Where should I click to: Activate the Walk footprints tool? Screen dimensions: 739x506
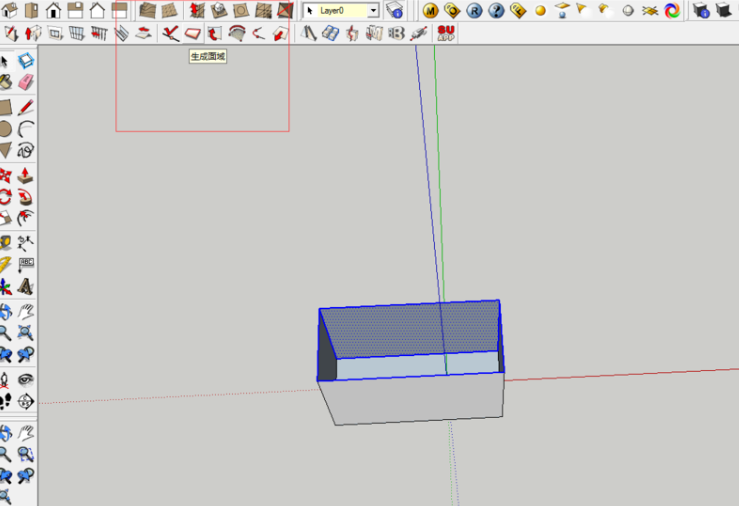[5, 401]
